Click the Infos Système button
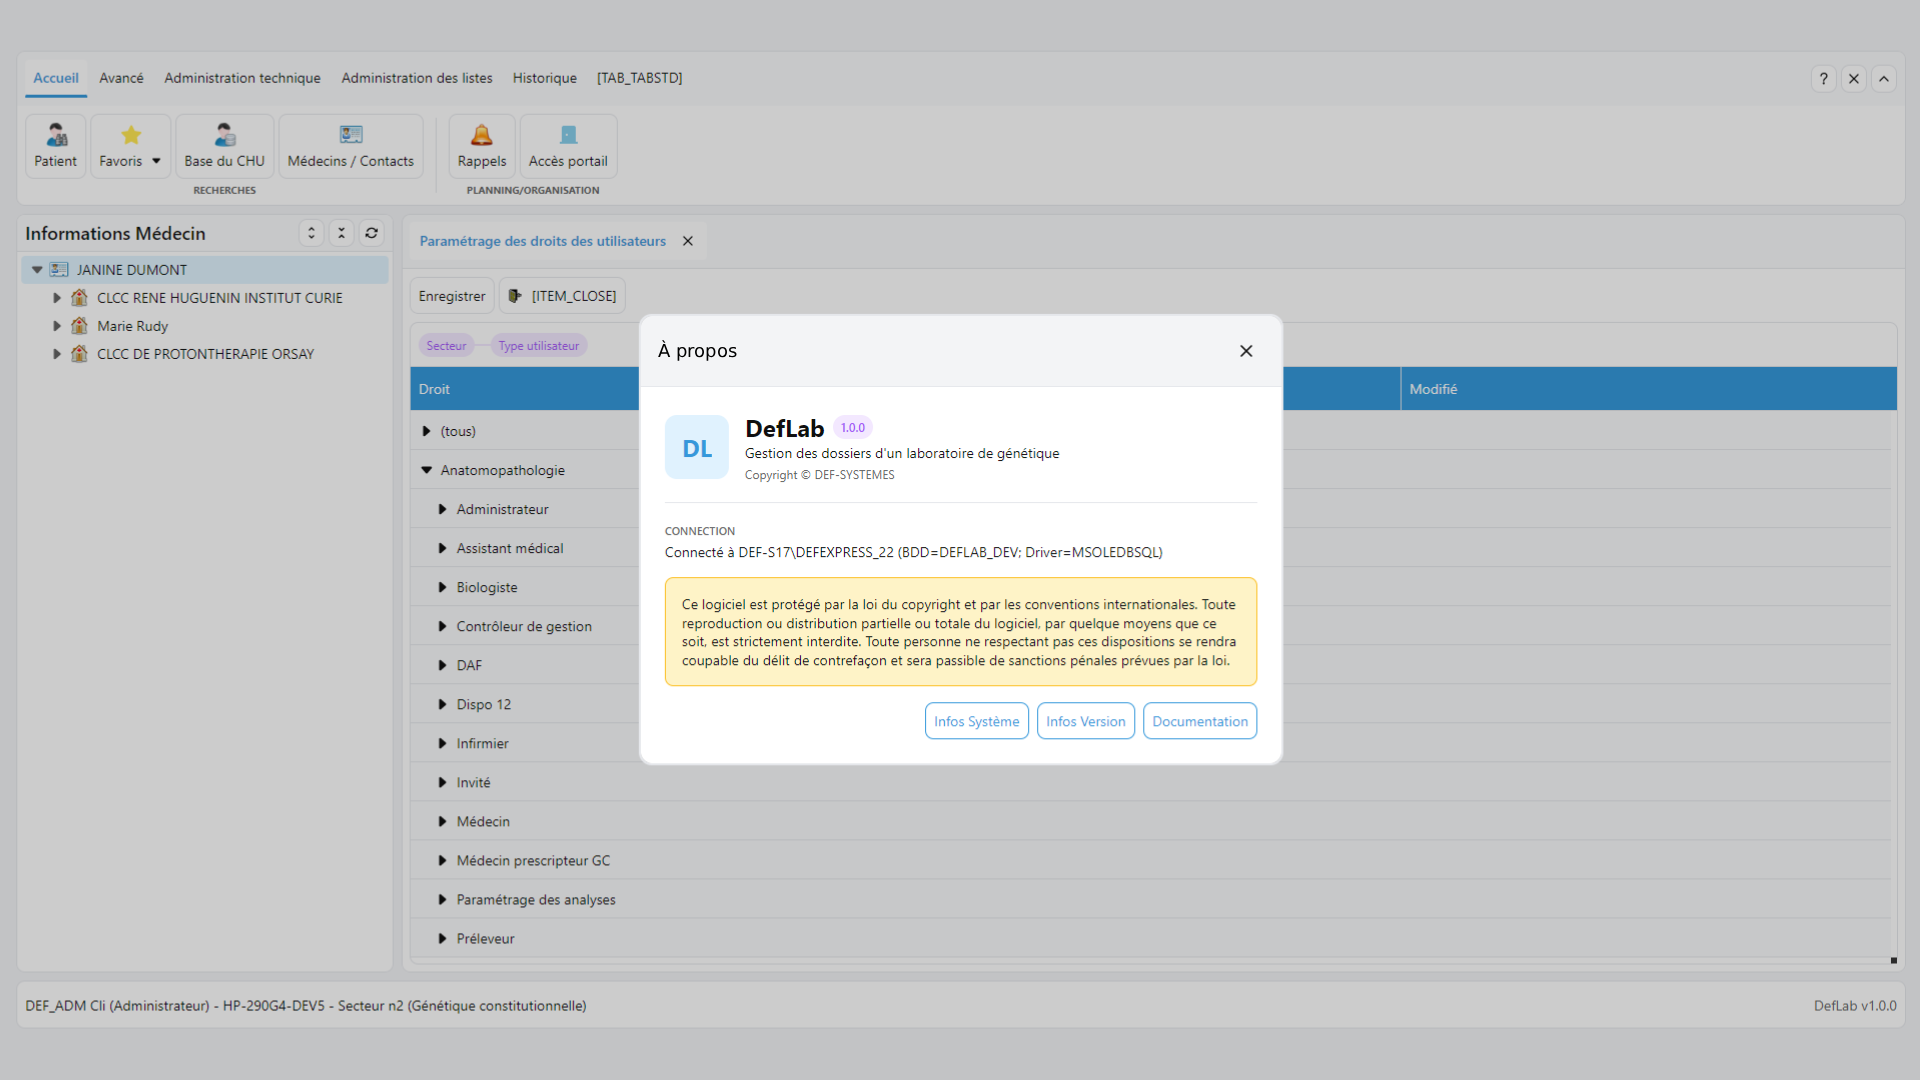 pyautogui.click(x=976, y=721)
